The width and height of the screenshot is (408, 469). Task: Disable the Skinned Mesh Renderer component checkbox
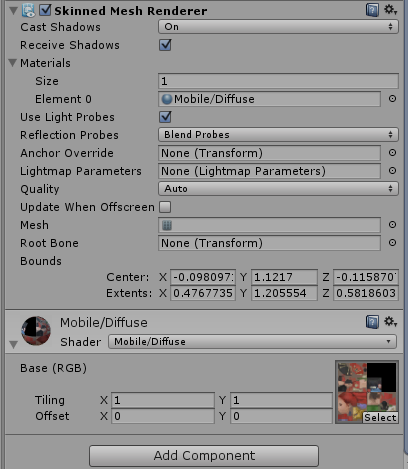point(45,10)
